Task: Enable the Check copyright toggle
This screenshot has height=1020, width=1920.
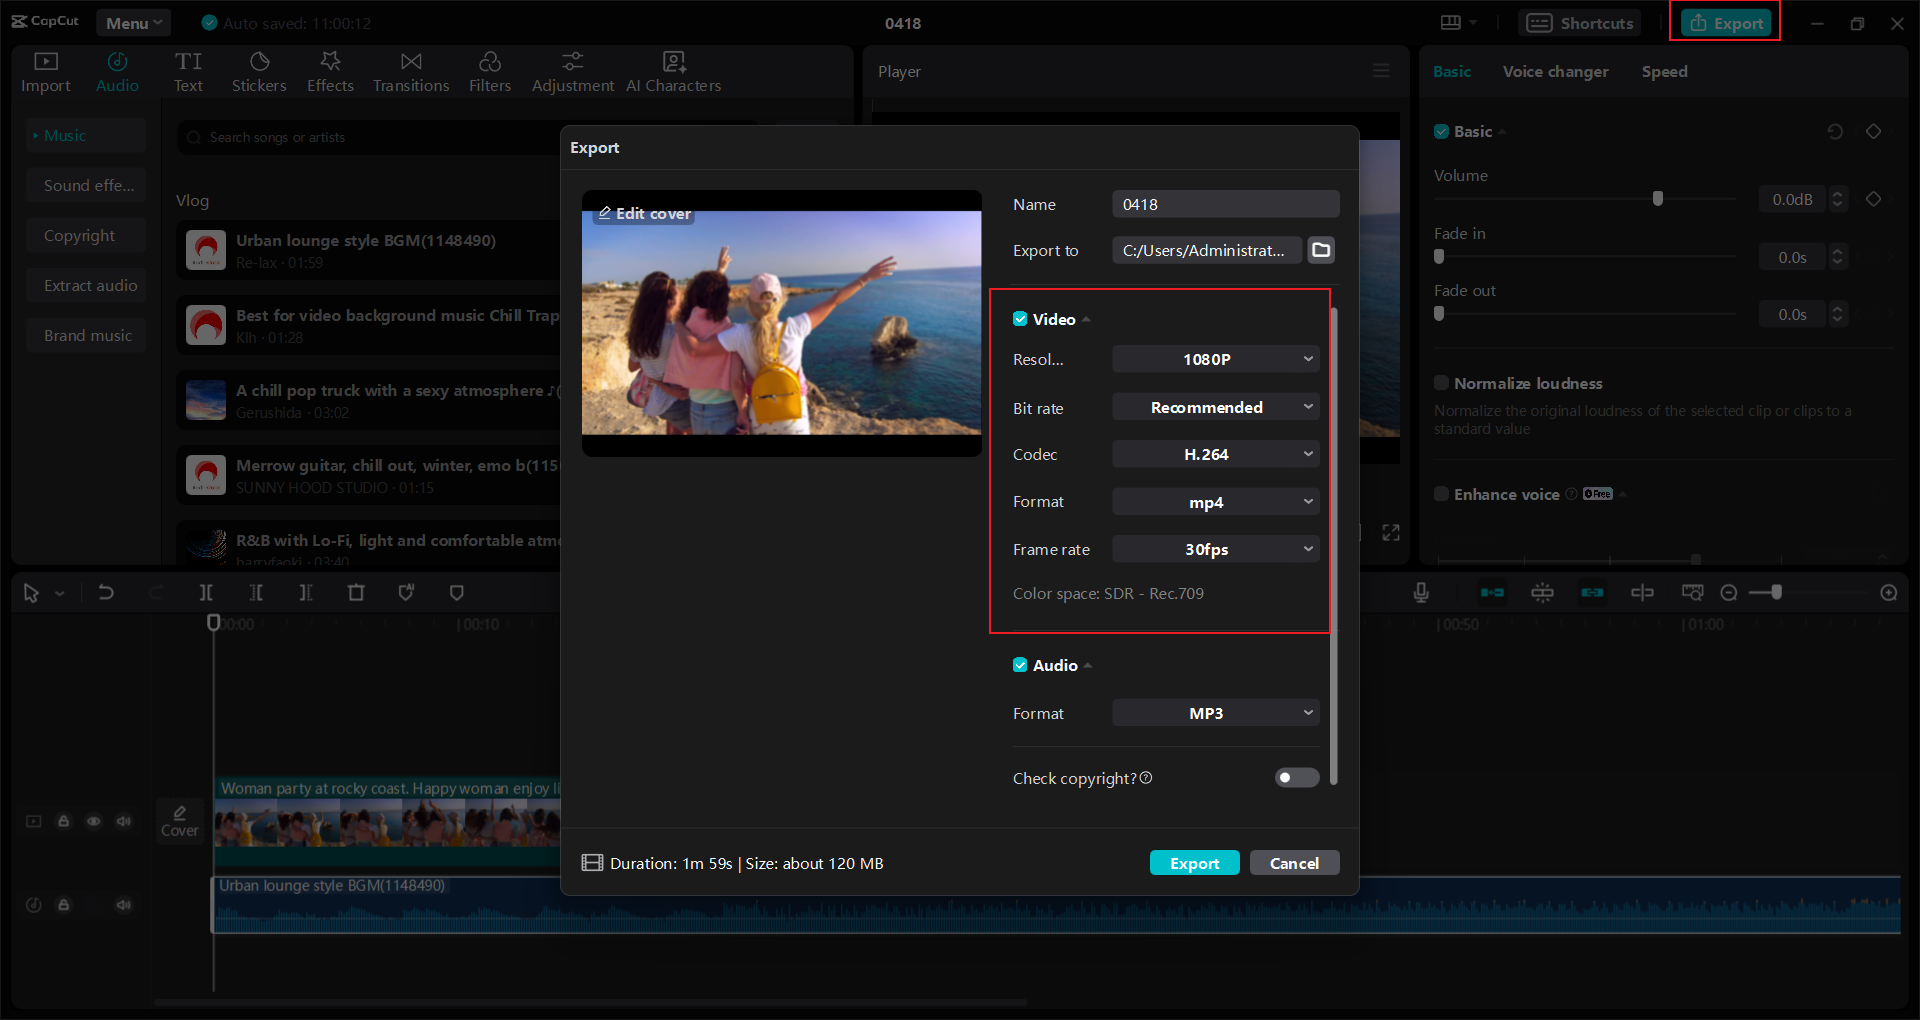Action: pos(1296,778)
